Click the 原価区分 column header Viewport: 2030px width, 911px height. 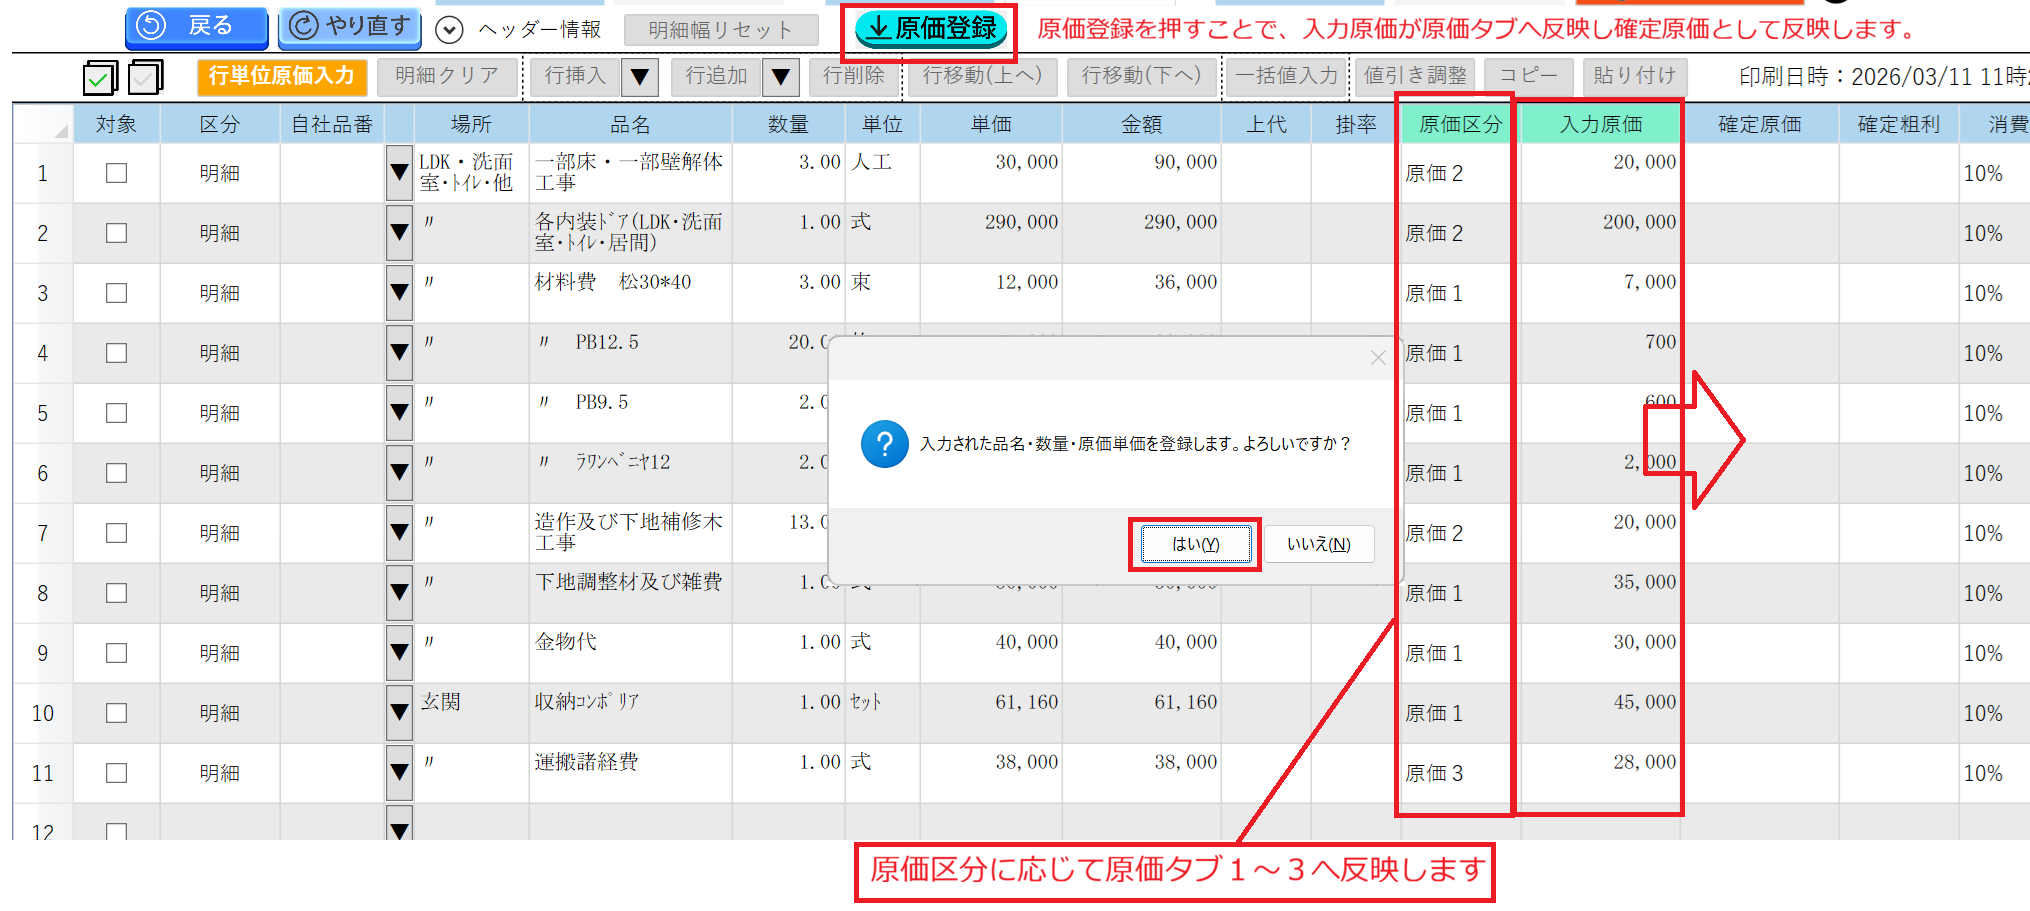(x=1459, y=124)
